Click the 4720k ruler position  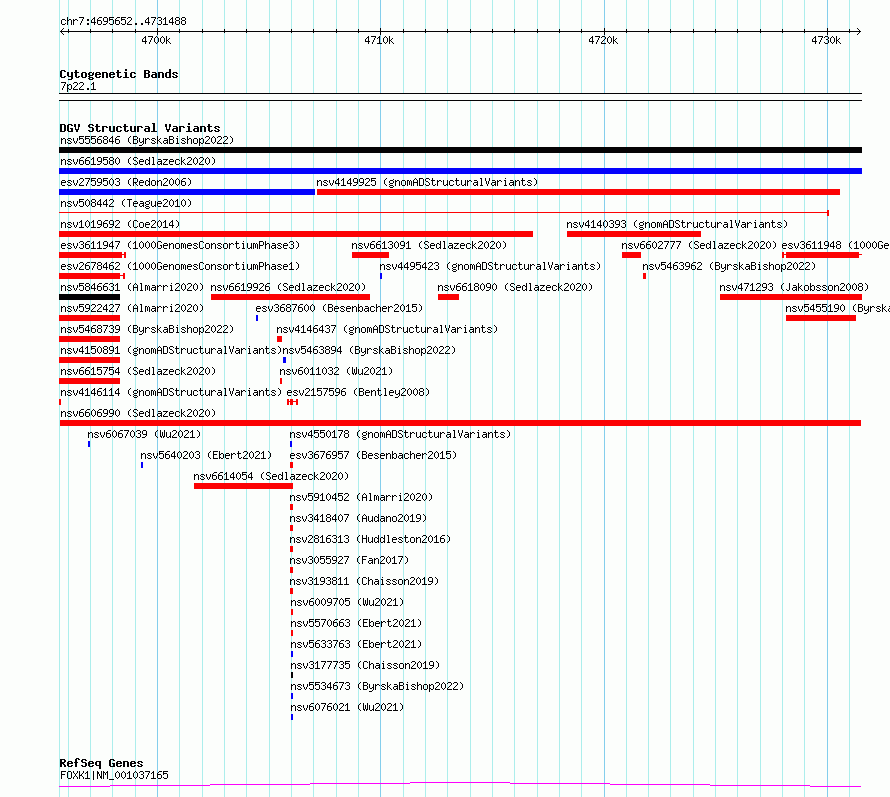point(603,40)
